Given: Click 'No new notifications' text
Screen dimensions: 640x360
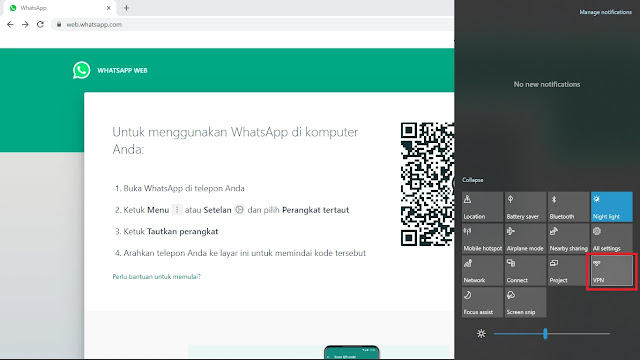Looking at the screenshot, I should point(547,84).
